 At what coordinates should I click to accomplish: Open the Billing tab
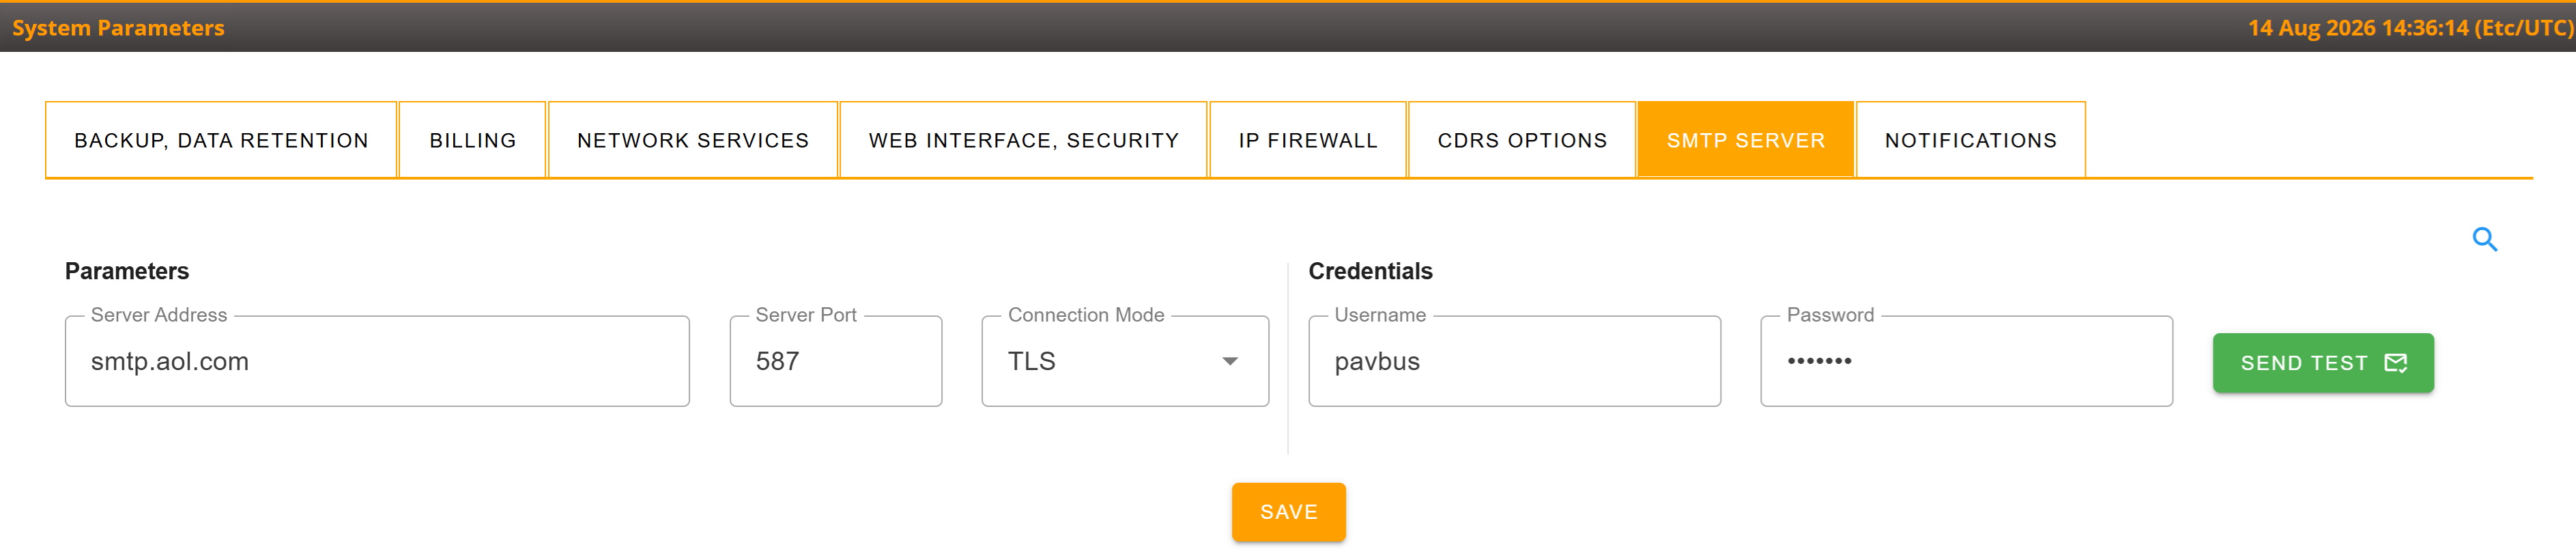point(473,141)
